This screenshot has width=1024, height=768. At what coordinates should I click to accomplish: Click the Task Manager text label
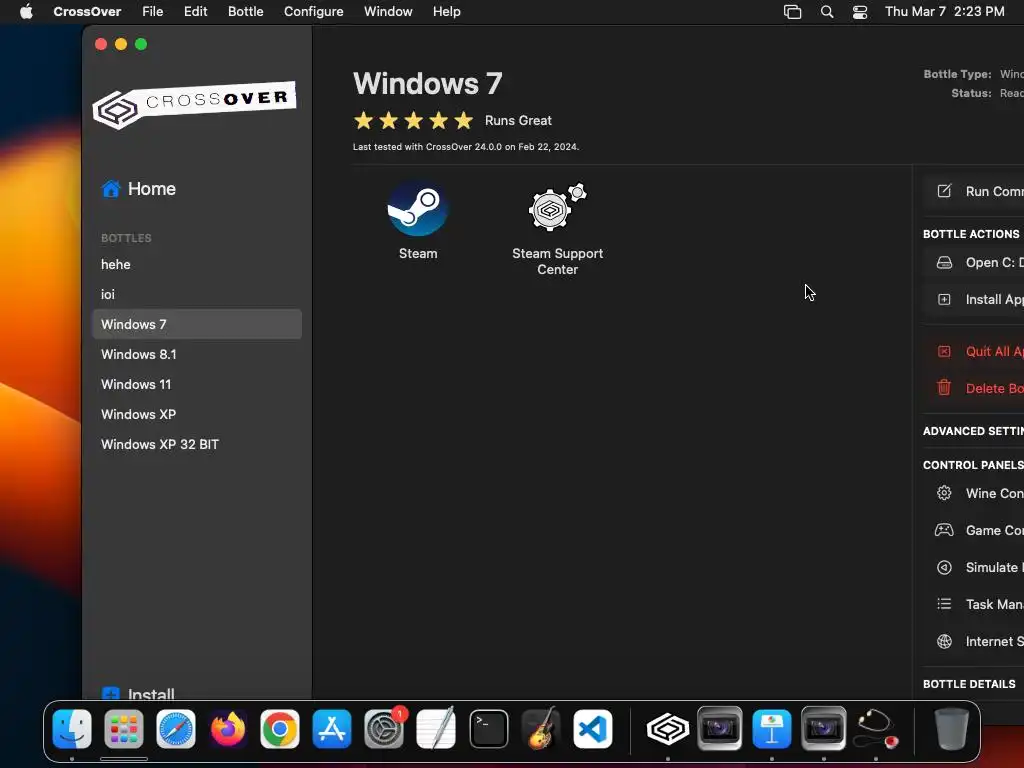point(995,604)
